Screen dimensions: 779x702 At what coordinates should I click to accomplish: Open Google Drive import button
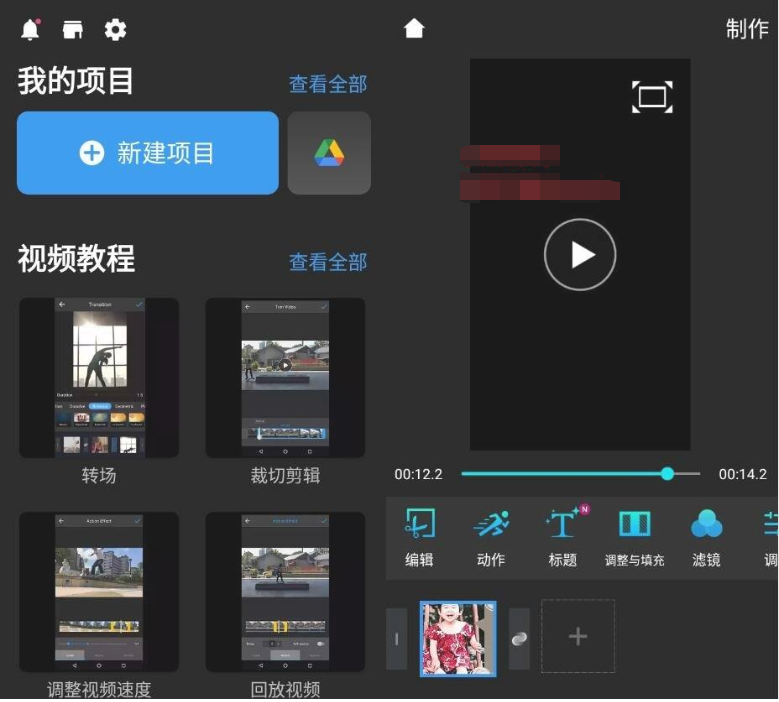[329, 153]
